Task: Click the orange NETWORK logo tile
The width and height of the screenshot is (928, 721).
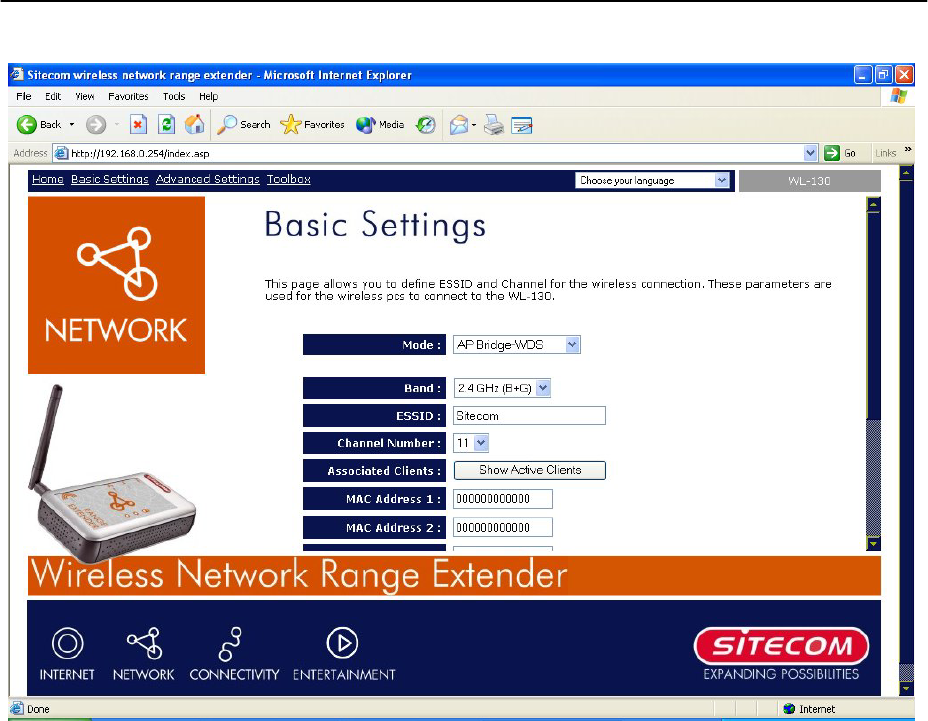Action: [117, 285]
